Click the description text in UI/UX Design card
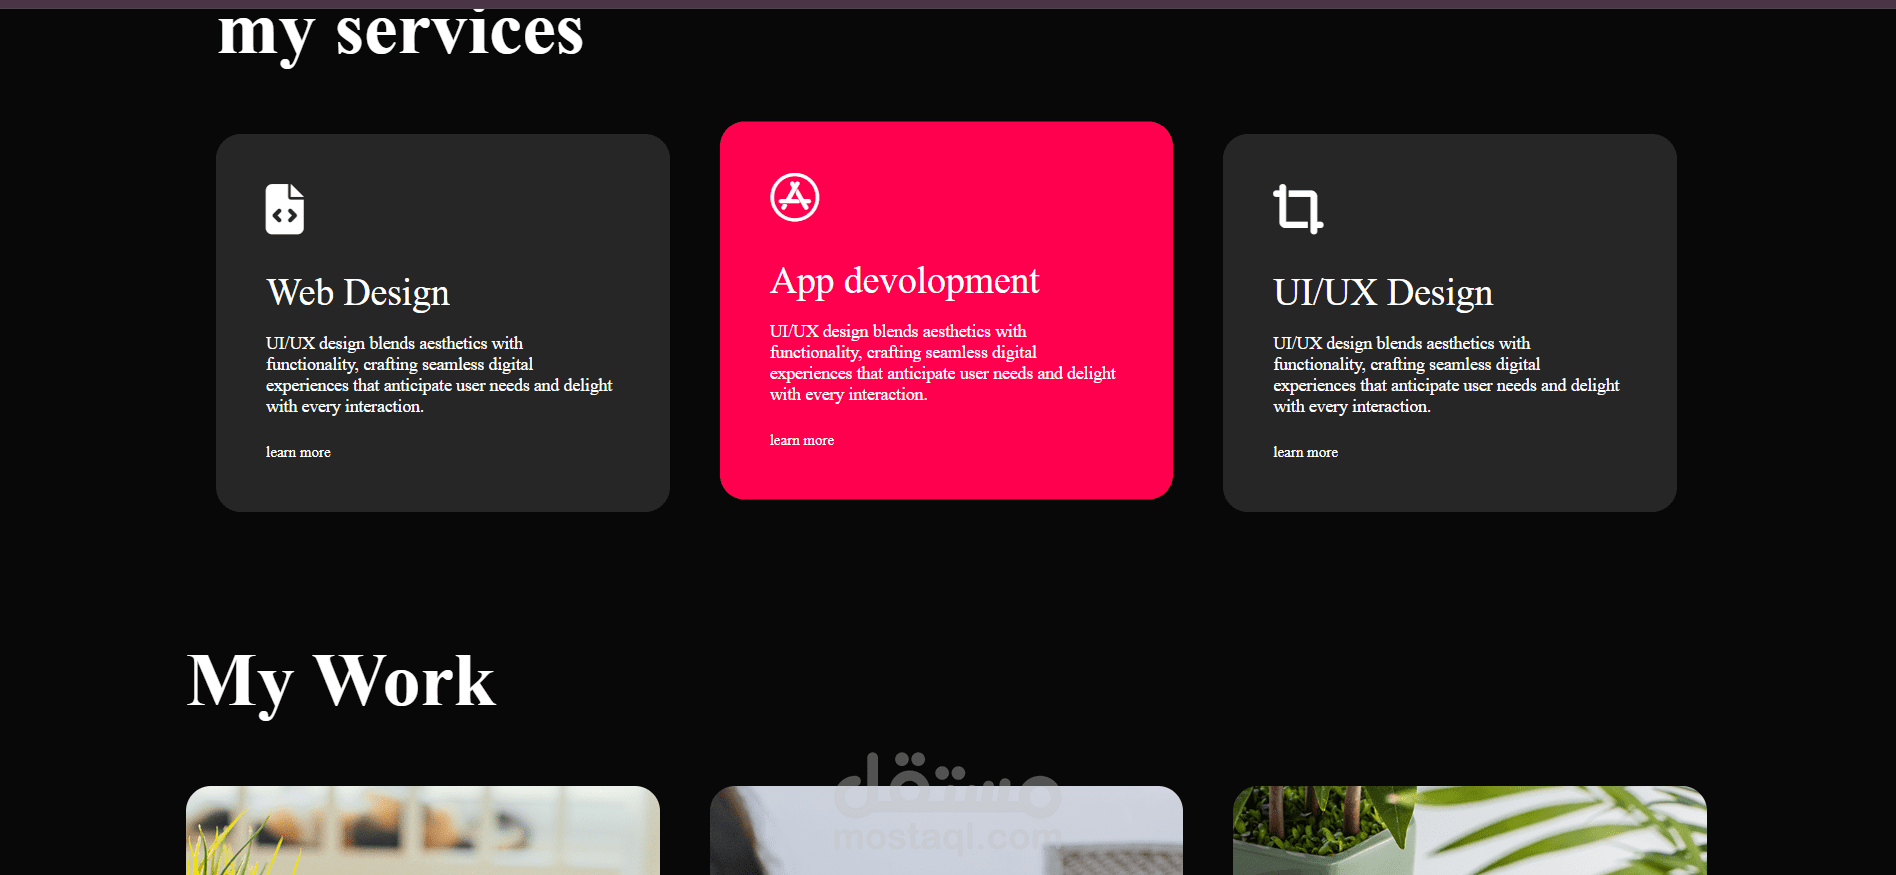This screenshot has width=1896, height=875. [1446, 375]
